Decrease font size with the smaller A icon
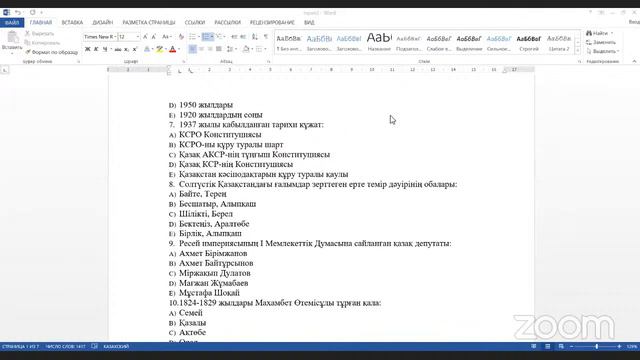Screen dimensions: 640x360 [x=154, y=37]
